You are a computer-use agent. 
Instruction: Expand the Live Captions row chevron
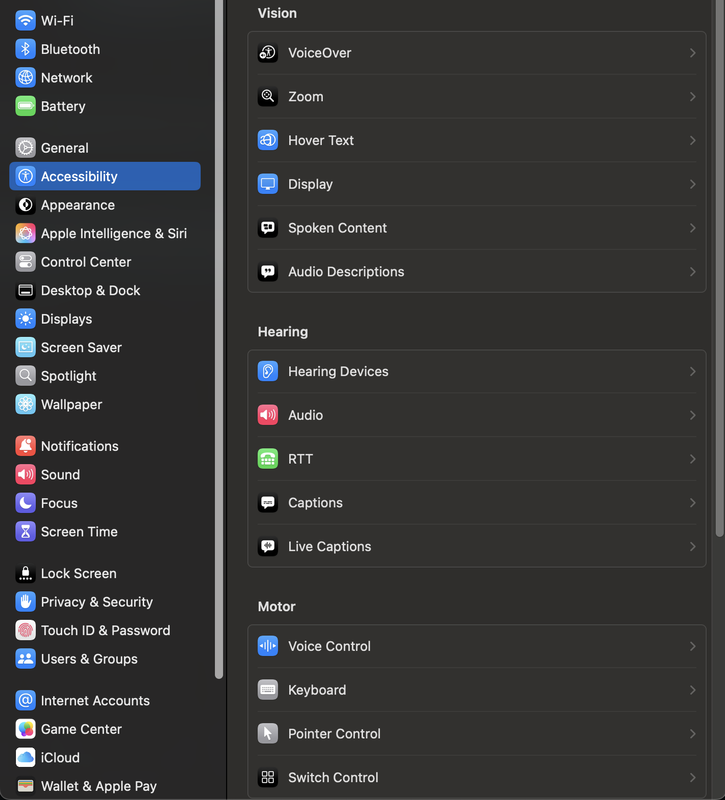click(x=692, y=546)
